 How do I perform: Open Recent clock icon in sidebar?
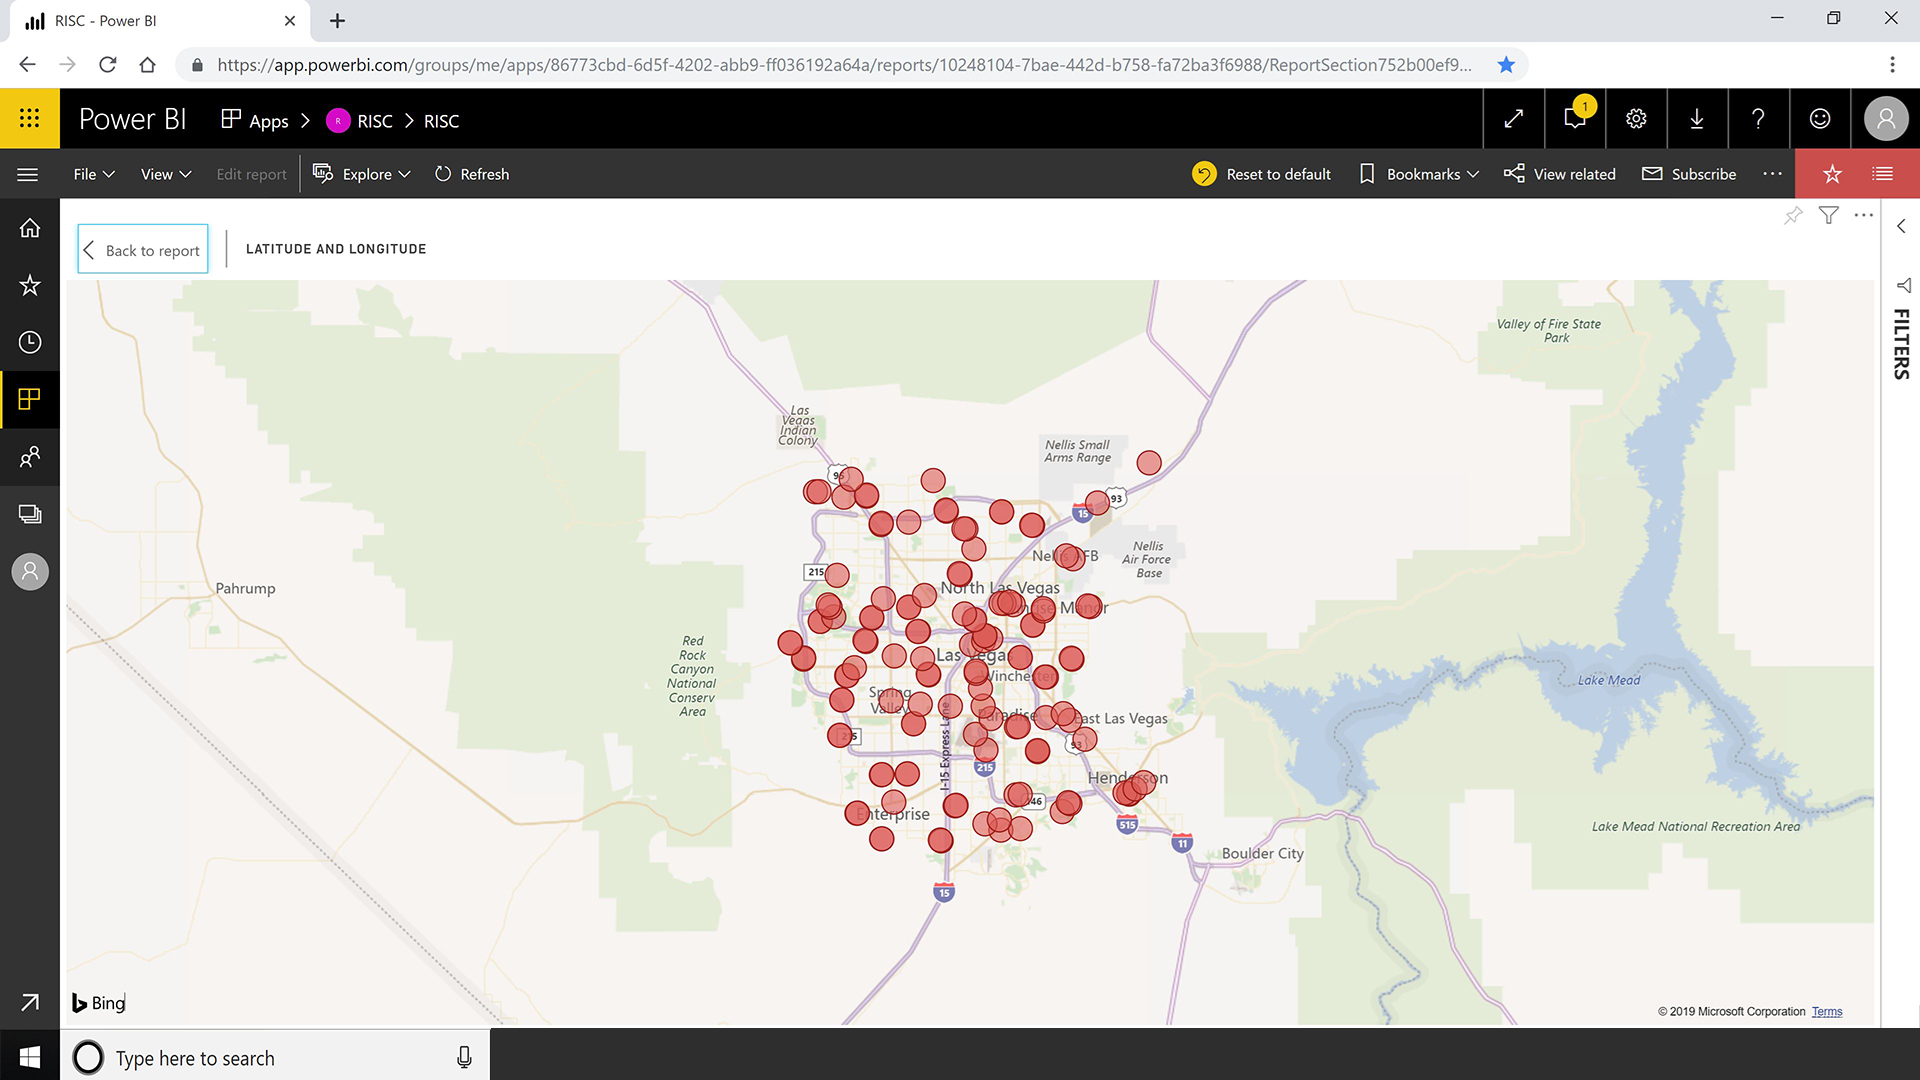pos(29,342)
